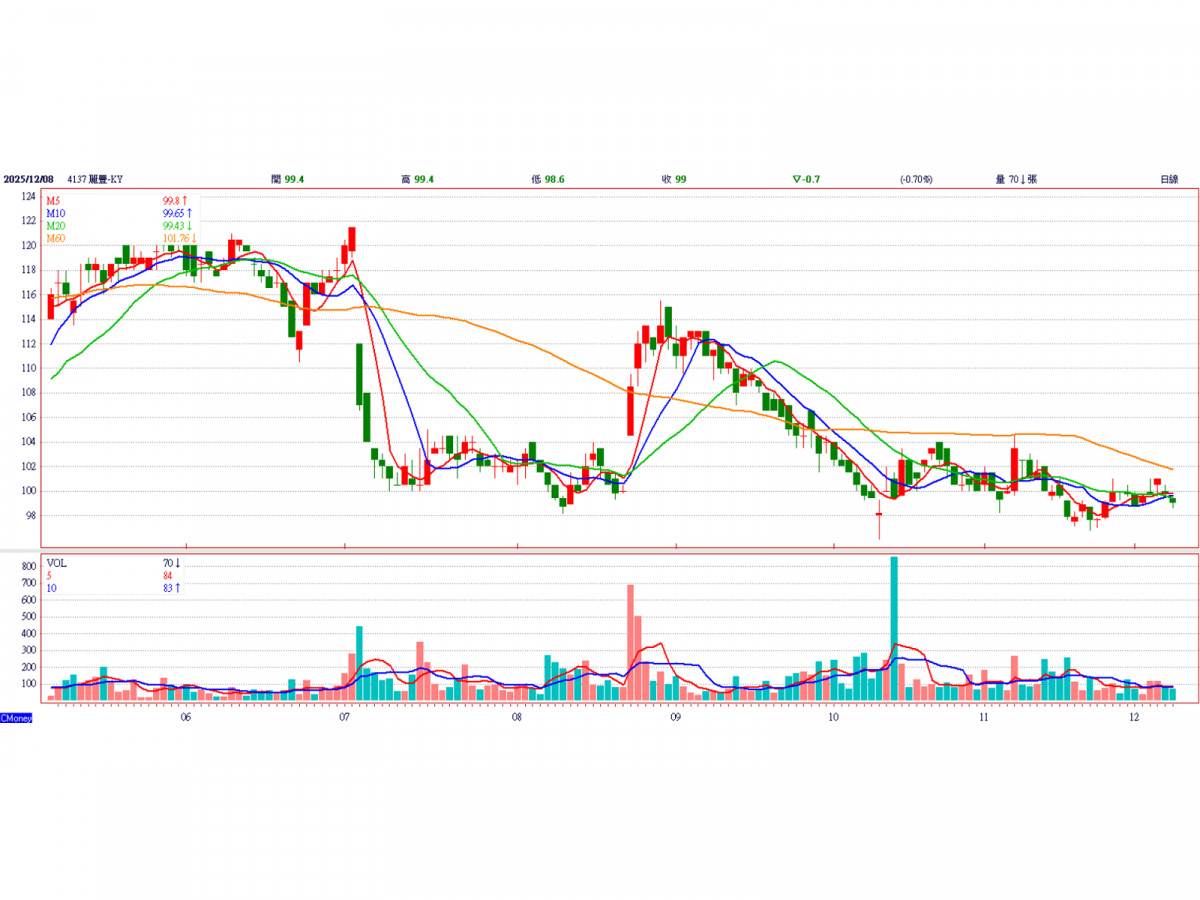The image size is (1200, 900).
Task: Click the 07 month marker on time axis
Action: pyautogui.click(x=345, y=718)
